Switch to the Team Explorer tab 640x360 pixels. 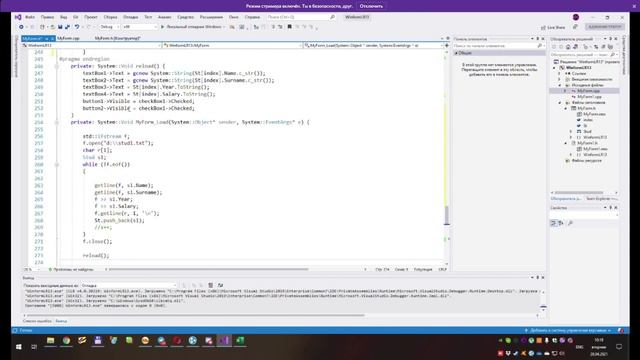(601, 199)
